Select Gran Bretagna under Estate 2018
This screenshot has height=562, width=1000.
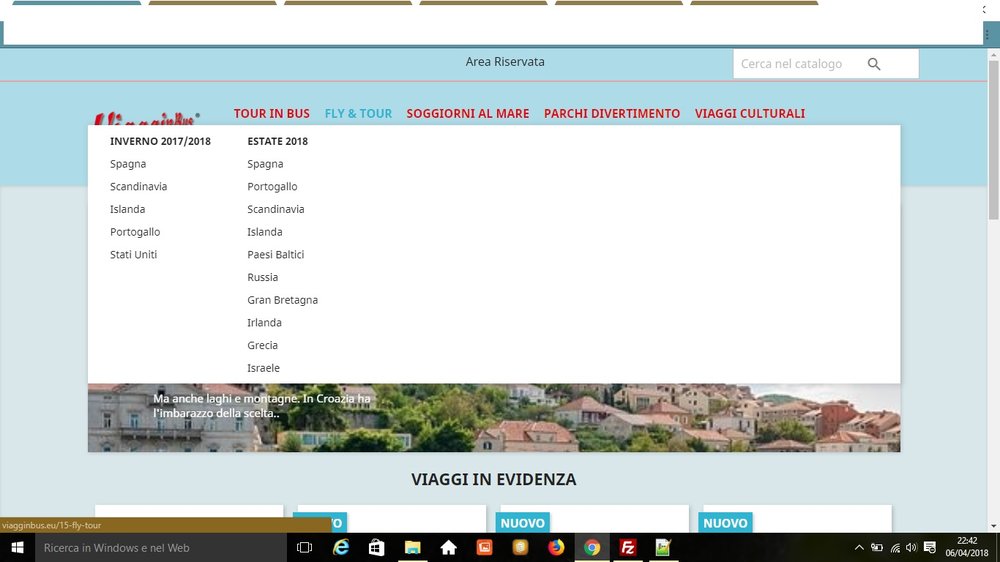click(283, 300)
